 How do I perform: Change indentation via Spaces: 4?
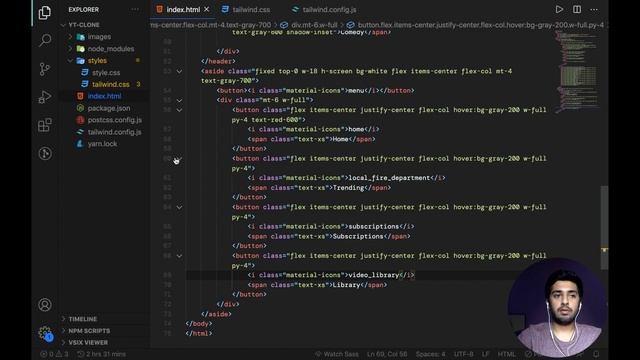pyautogui.click(x=431, y=354)
